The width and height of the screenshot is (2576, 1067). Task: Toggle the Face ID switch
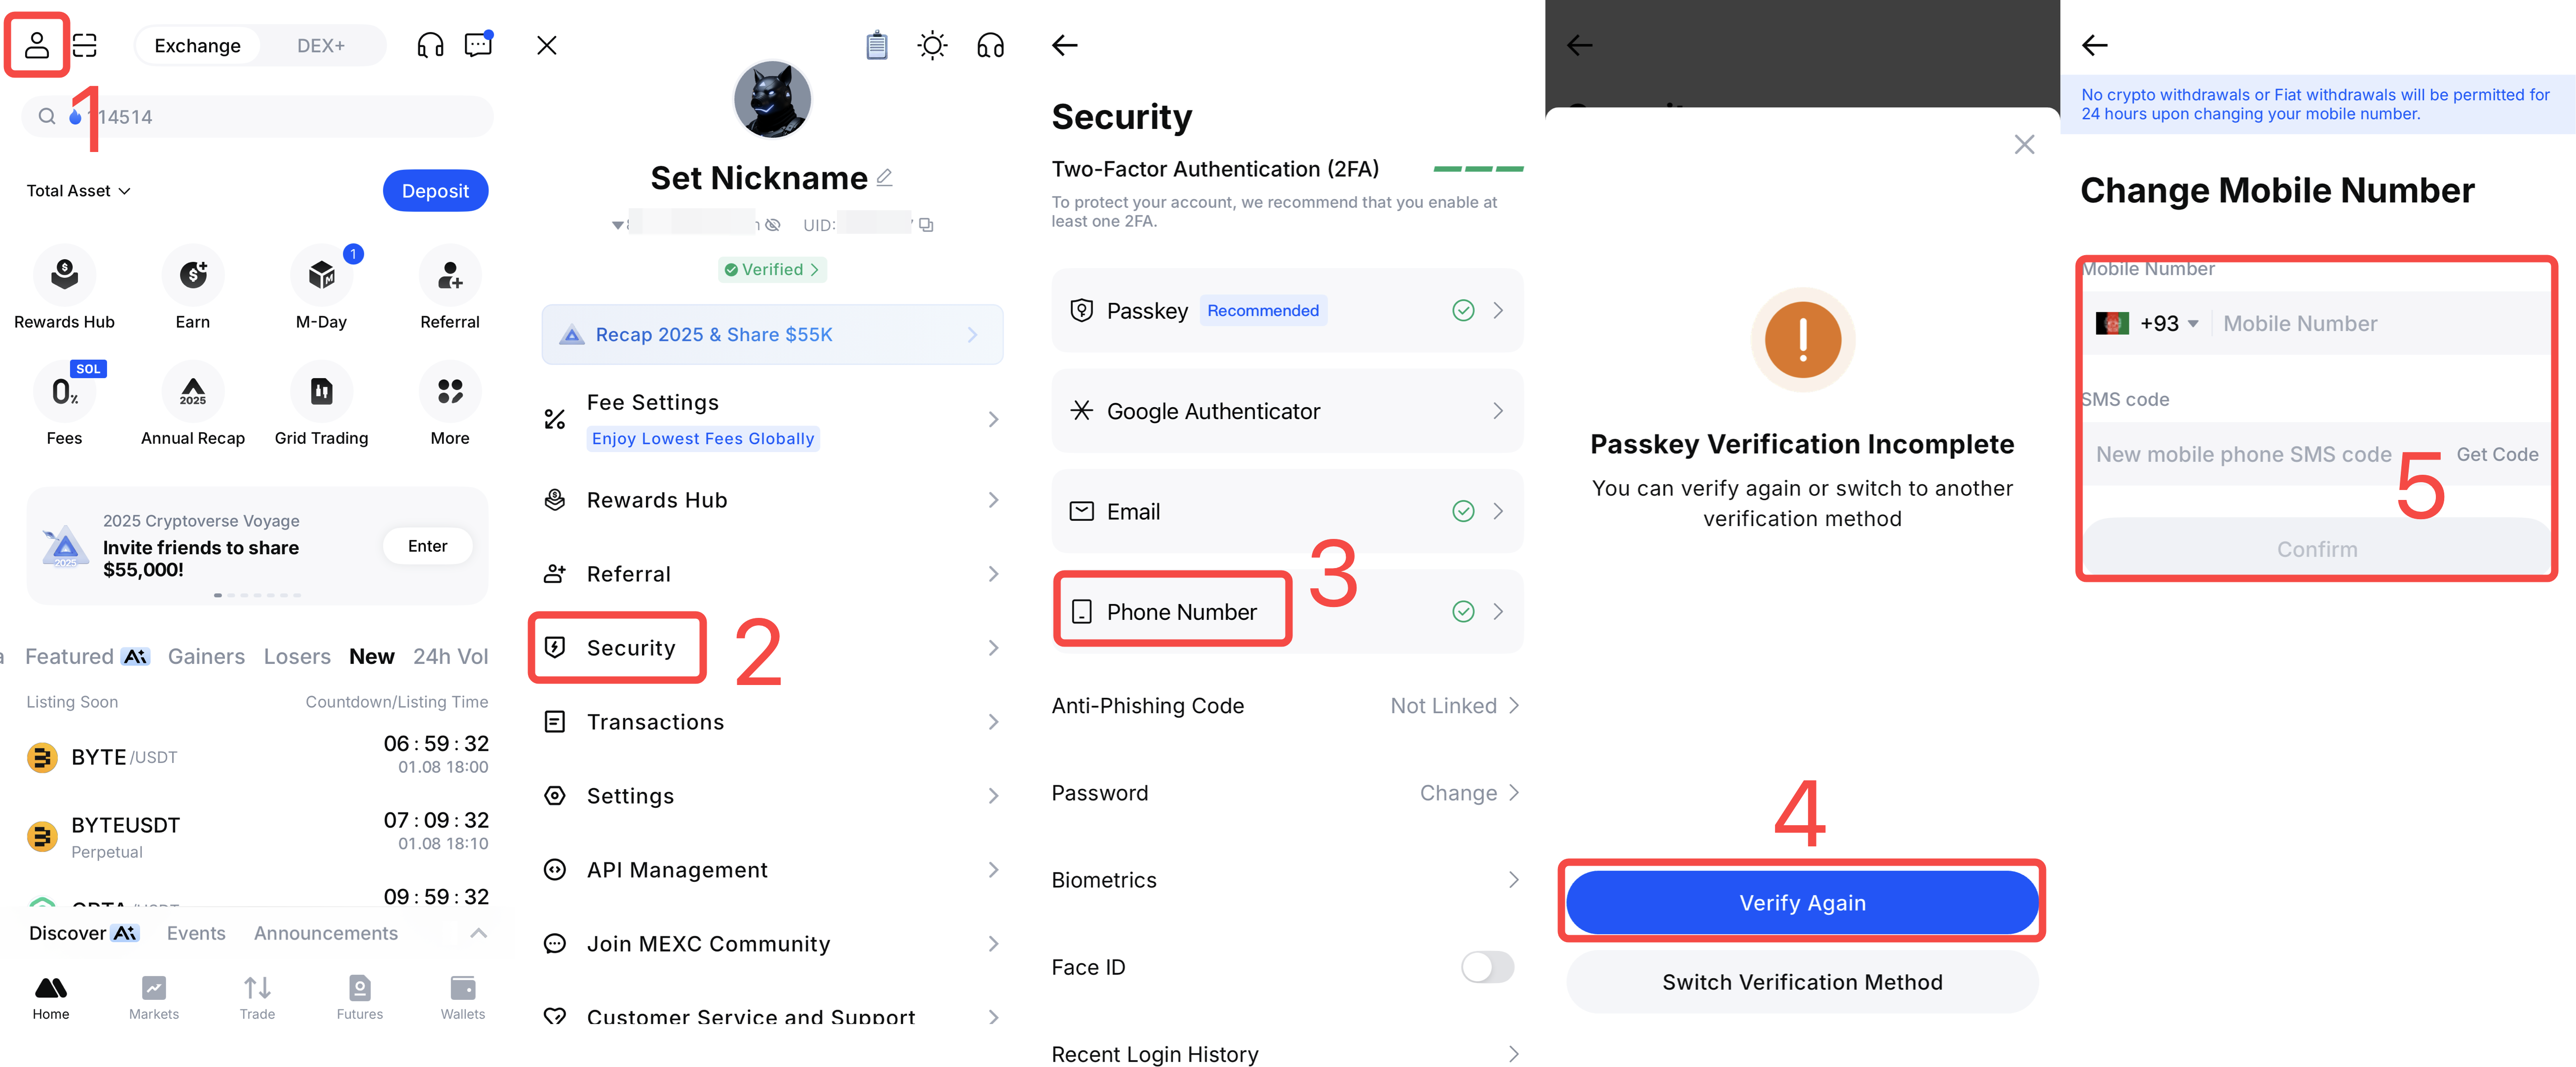tap(1486, 966)
